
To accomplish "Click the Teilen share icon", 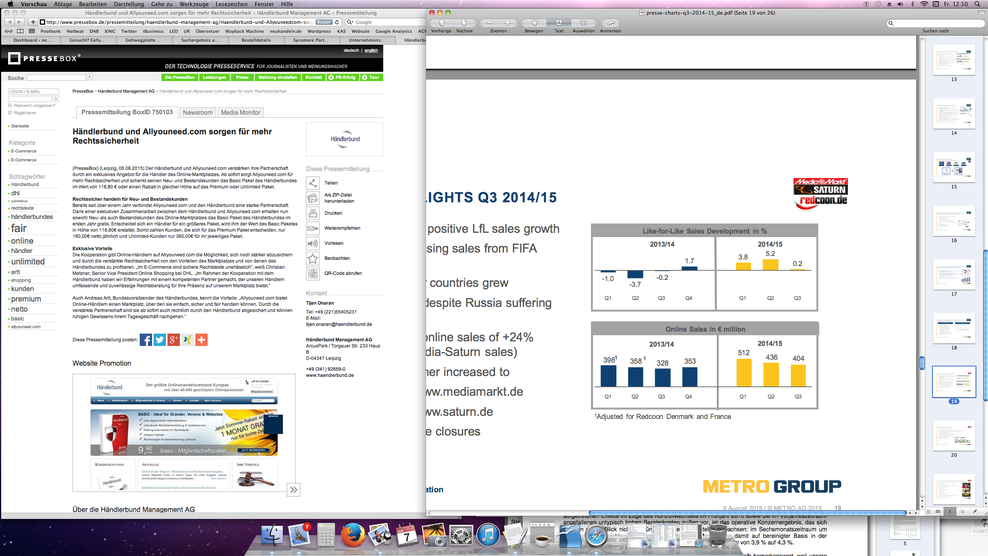I will pos(313,183).
